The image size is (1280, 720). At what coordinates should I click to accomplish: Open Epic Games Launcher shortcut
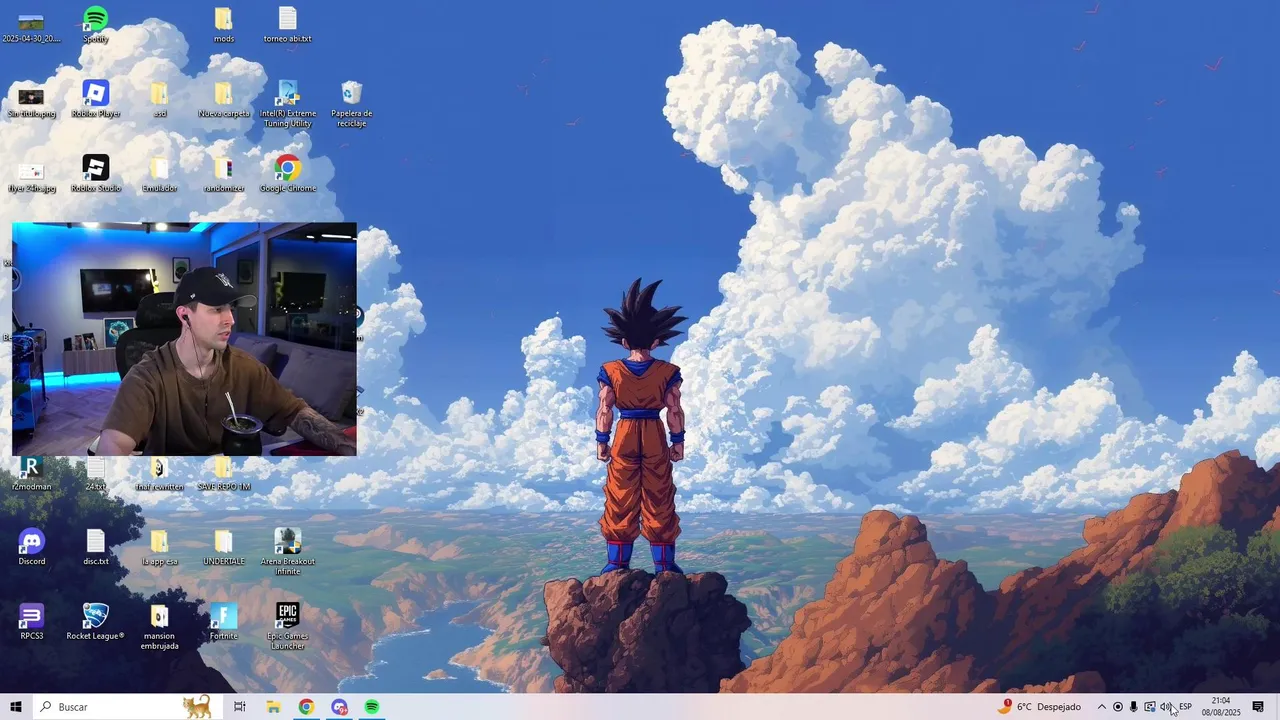coord(287,627)
